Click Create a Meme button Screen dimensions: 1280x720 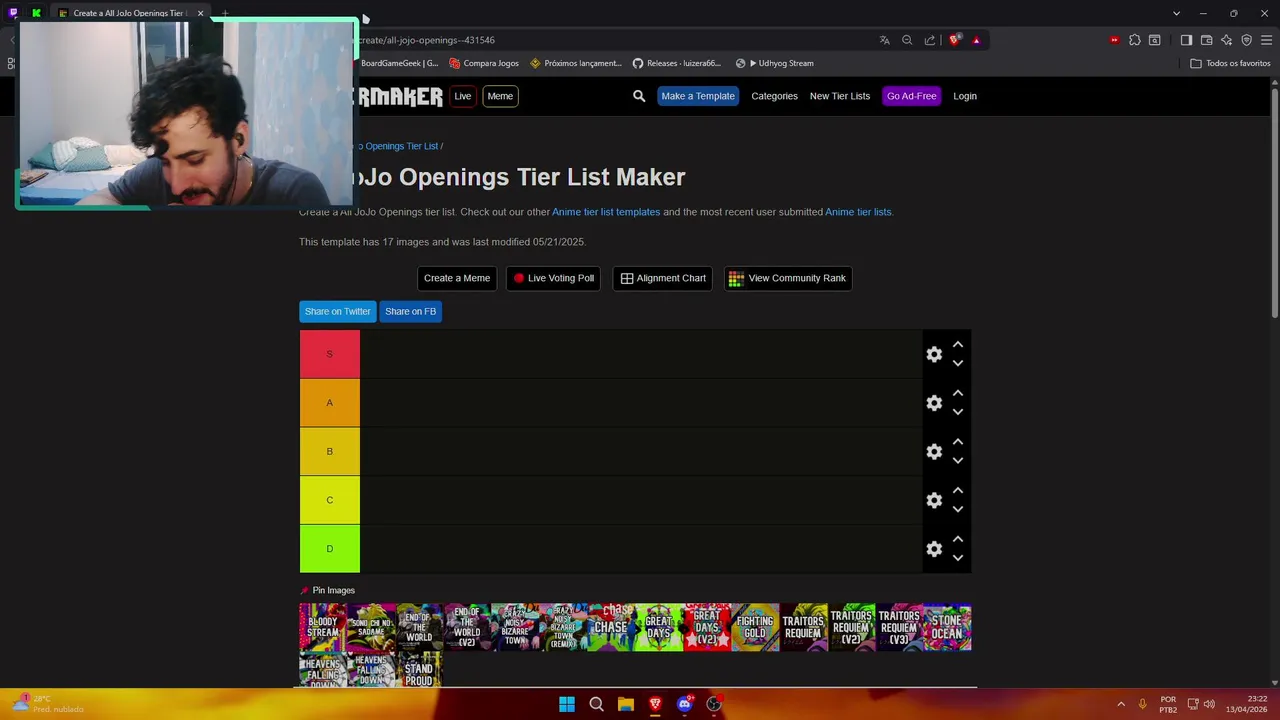(457, 278)
